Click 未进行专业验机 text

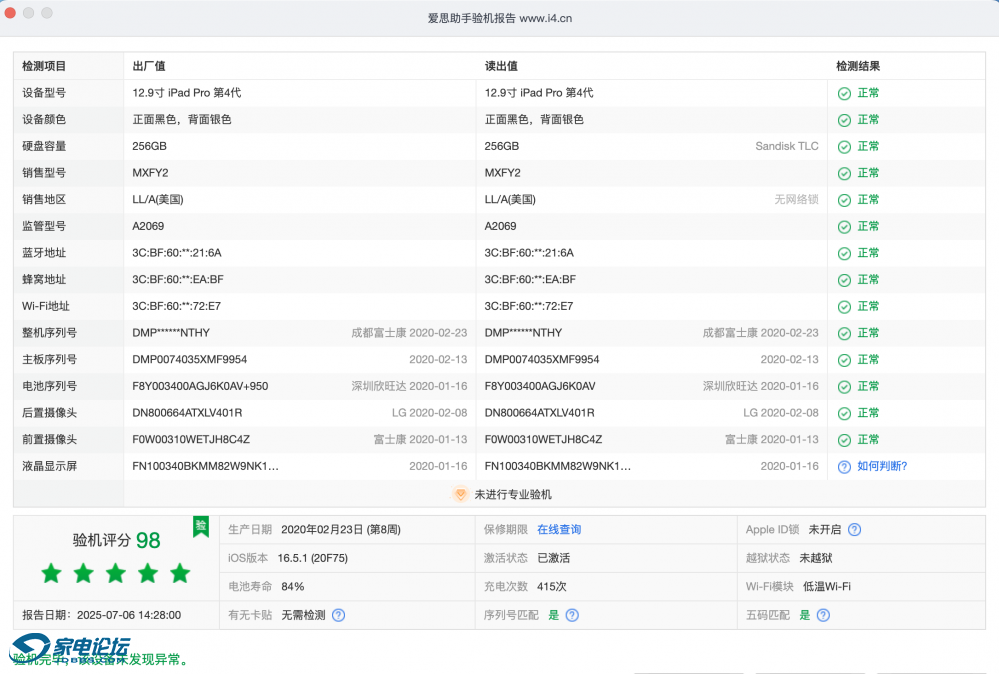point(513,494)
